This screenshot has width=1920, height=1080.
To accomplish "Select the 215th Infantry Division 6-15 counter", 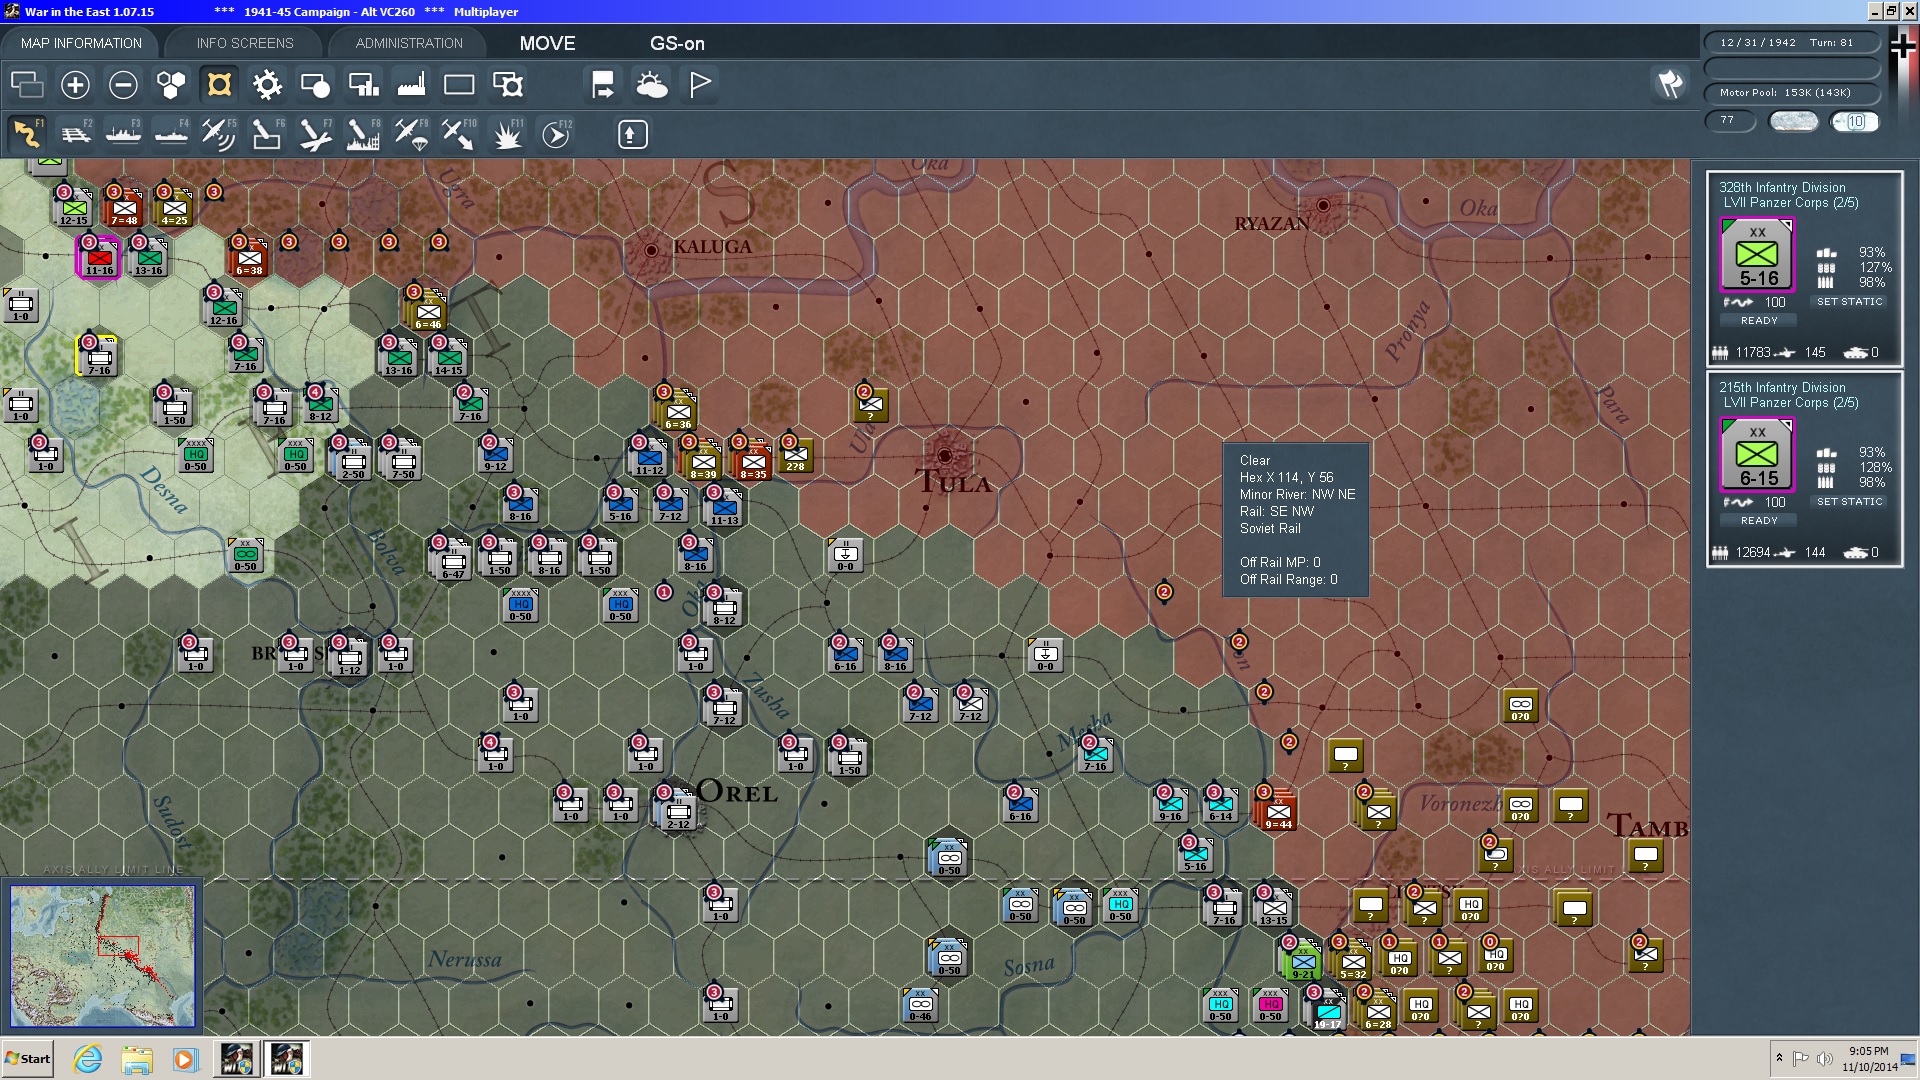I will (1757, 455).
